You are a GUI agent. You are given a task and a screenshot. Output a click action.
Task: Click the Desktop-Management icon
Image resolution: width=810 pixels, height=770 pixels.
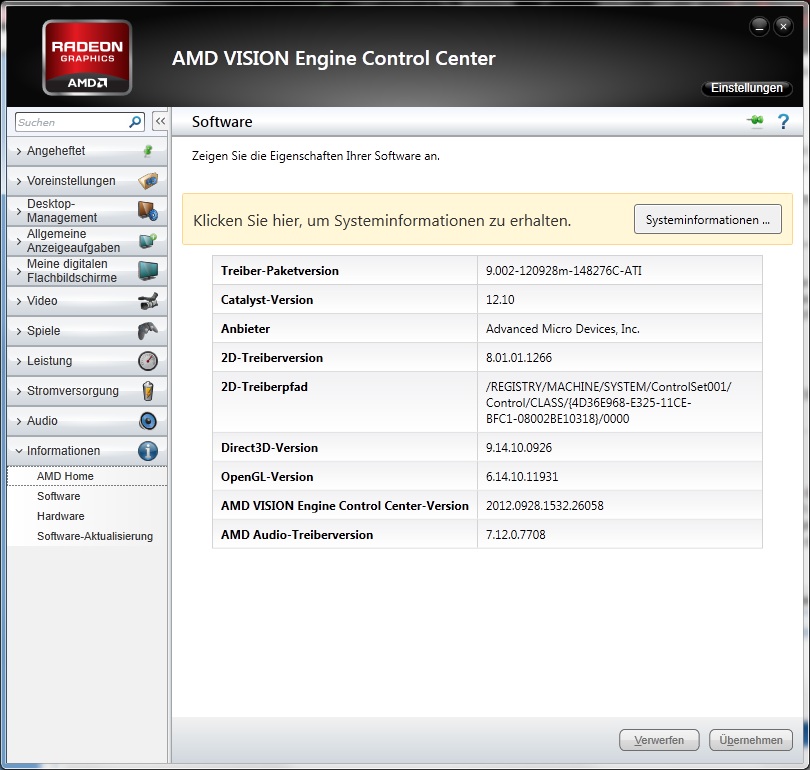tap(148, 211)
